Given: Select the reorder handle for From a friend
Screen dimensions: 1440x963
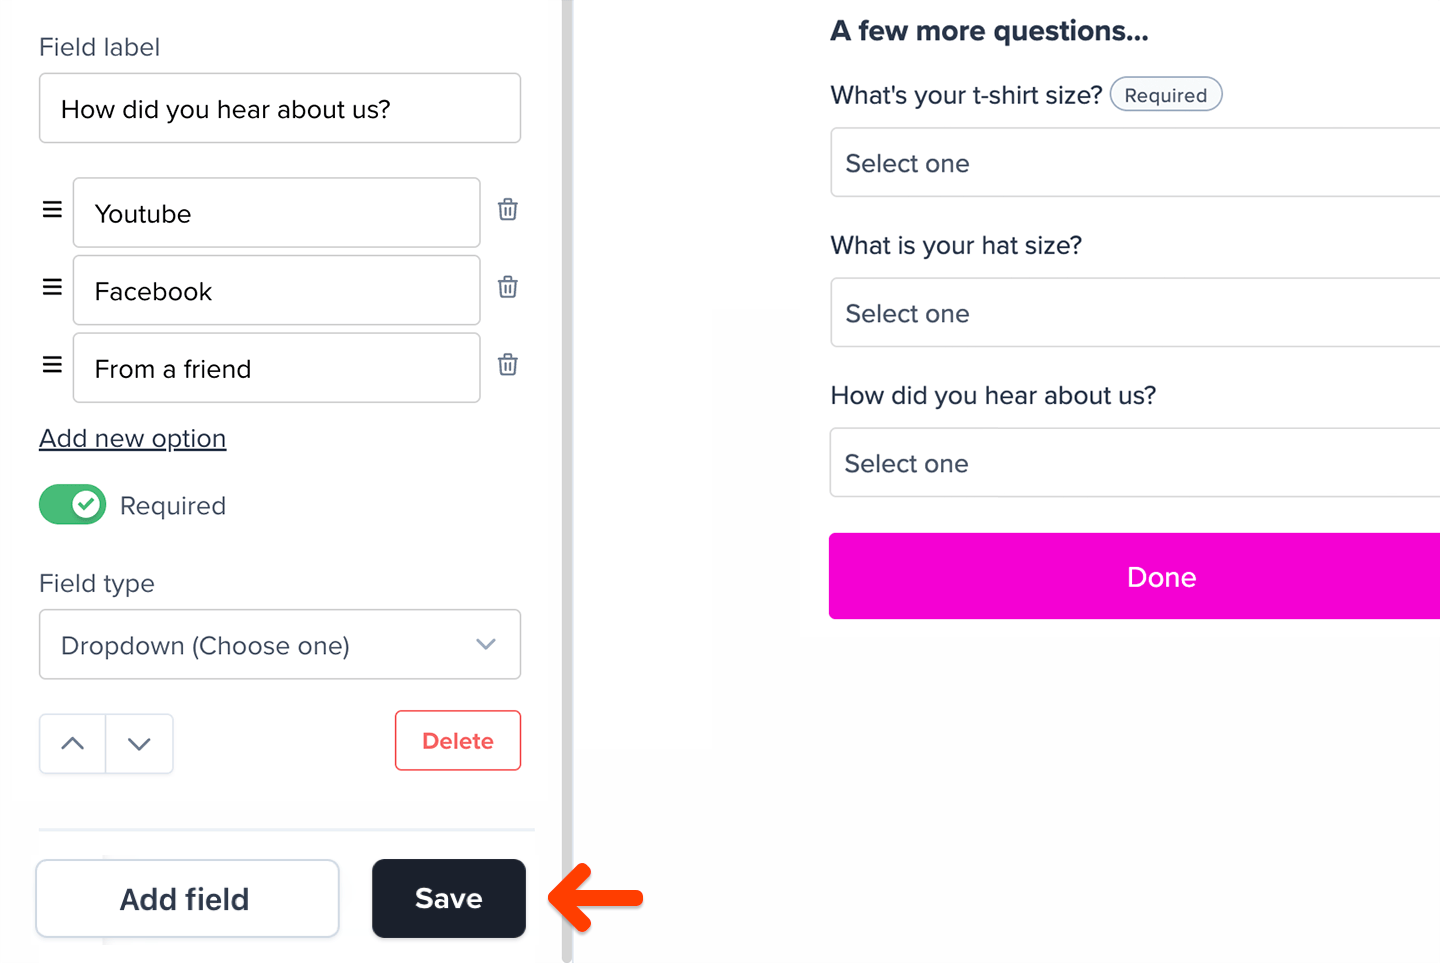Looking at the screenshot, I should click(x=51, y=364).
